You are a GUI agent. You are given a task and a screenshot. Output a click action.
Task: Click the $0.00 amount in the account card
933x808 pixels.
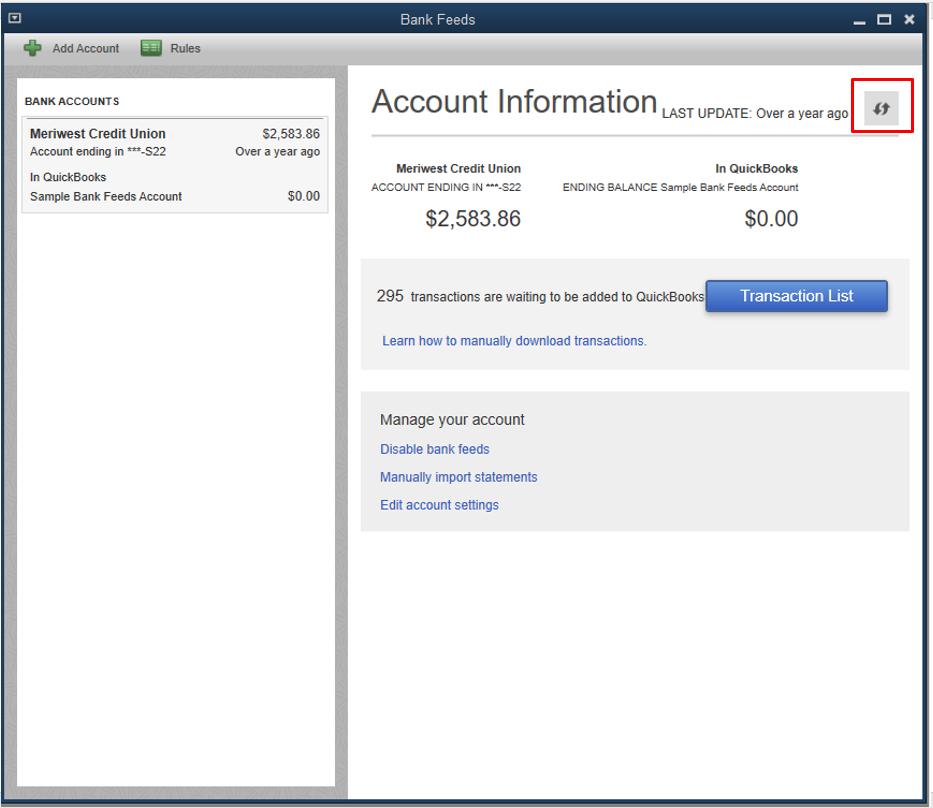[x=303, y=196]
